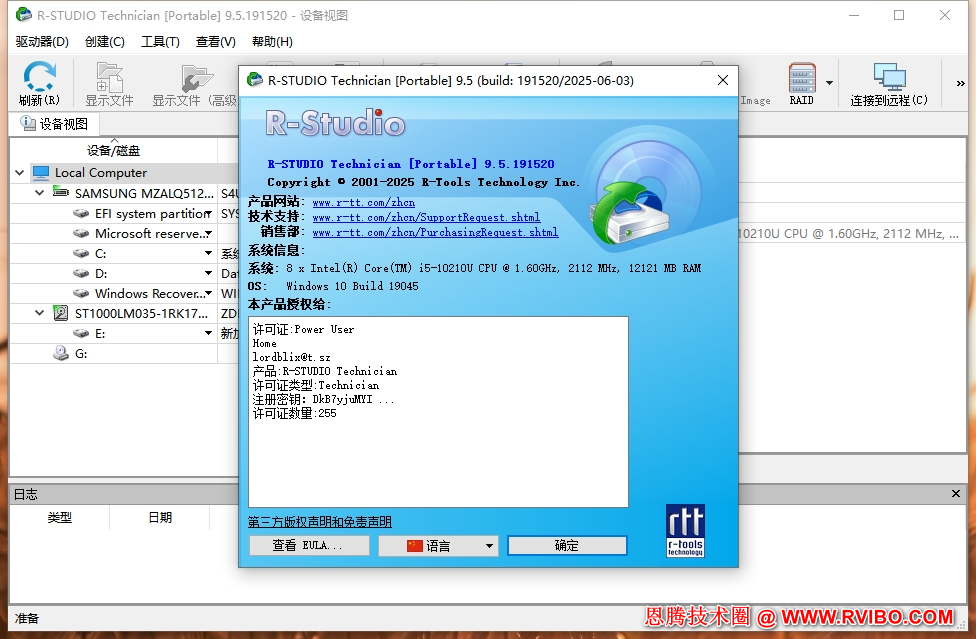
Task: Collapse the Local Computer tree node
Action: pyautogui.click(x=19, y=173)
